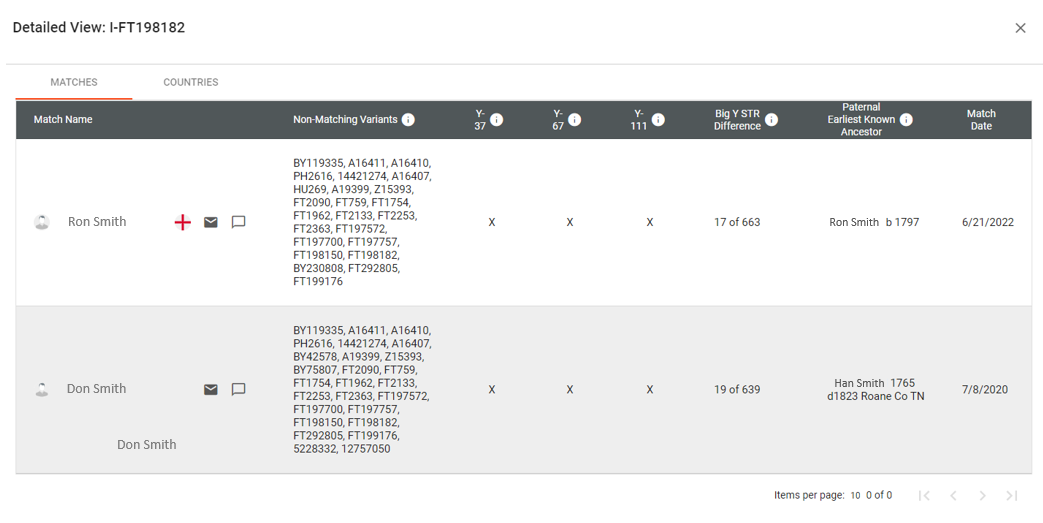Click Ron Smith's profile avatar
Viewport: 1043px width, 523px height.
pyautogui.click(x=42, y=222)
